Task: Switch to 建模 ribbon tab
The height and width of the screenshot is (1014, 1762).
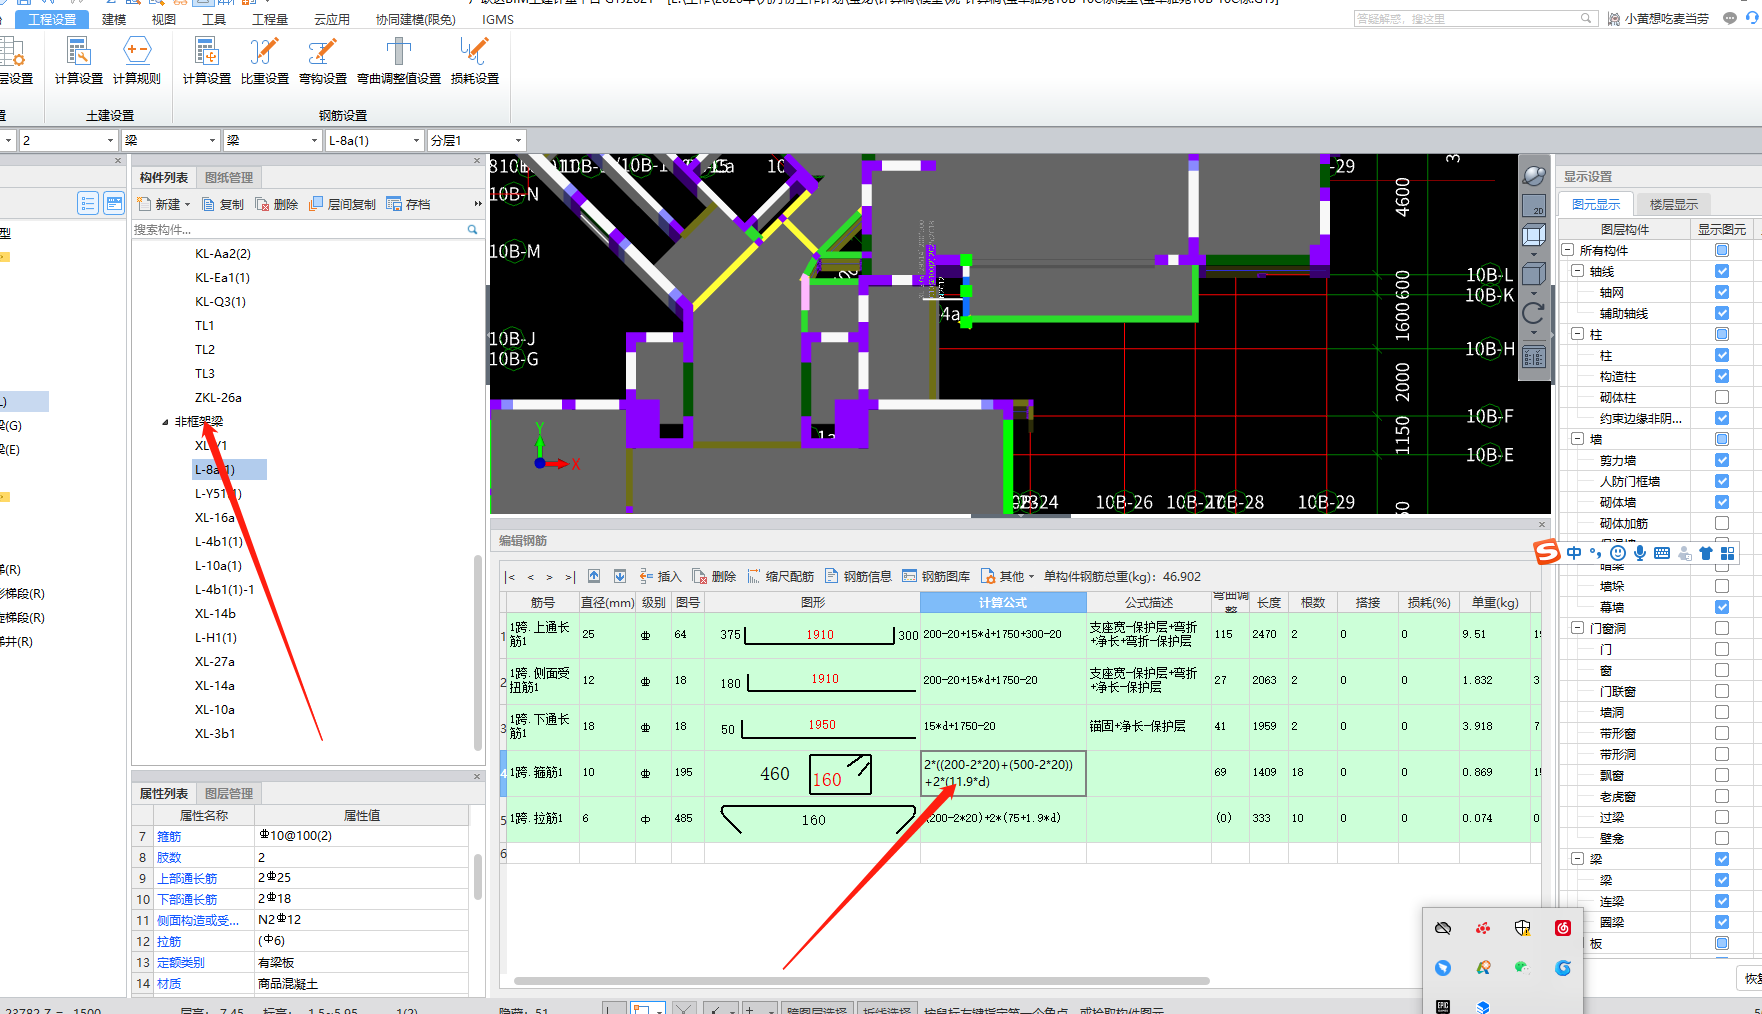Action: [x=114, y=19]
